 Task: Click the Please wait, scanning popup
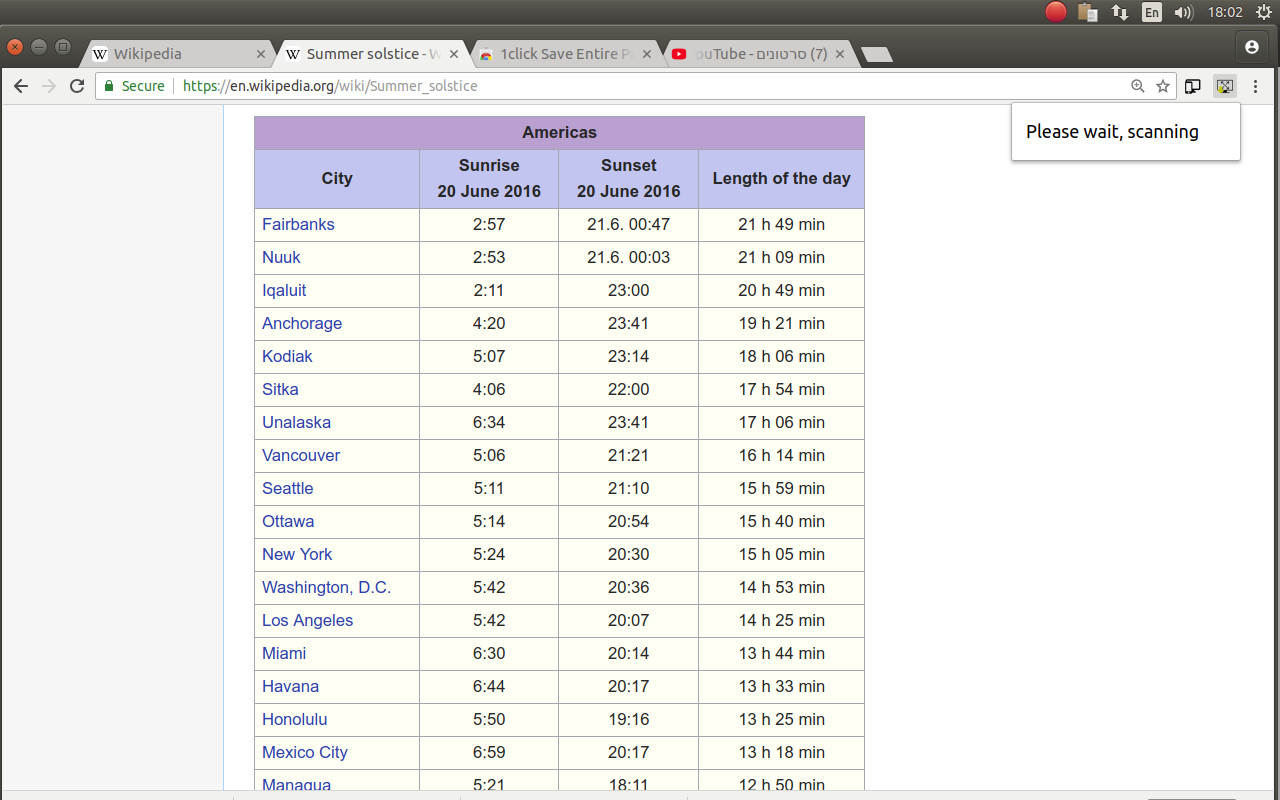pos(1126,132)
